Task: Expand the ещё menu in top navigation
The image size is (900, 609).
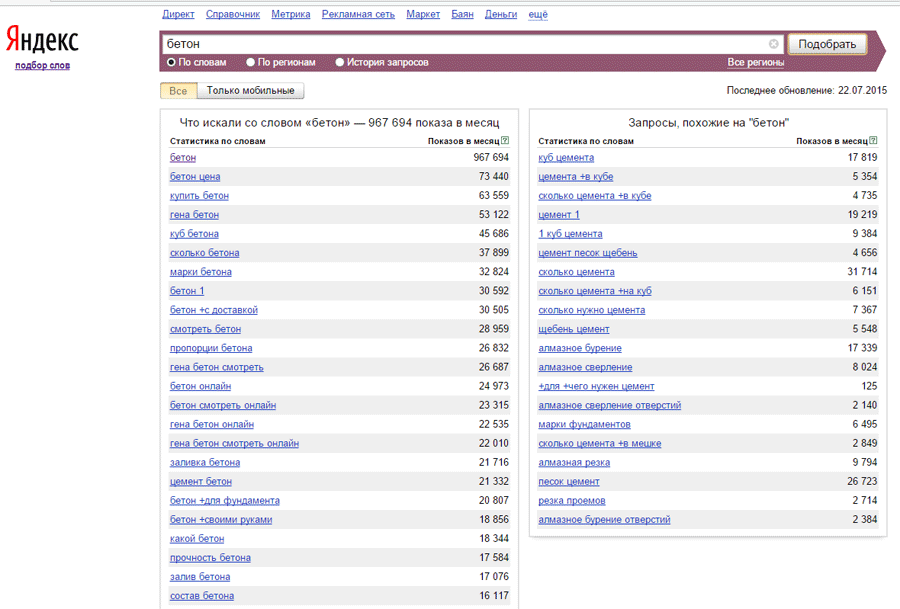Action: [x=538, y=14]
